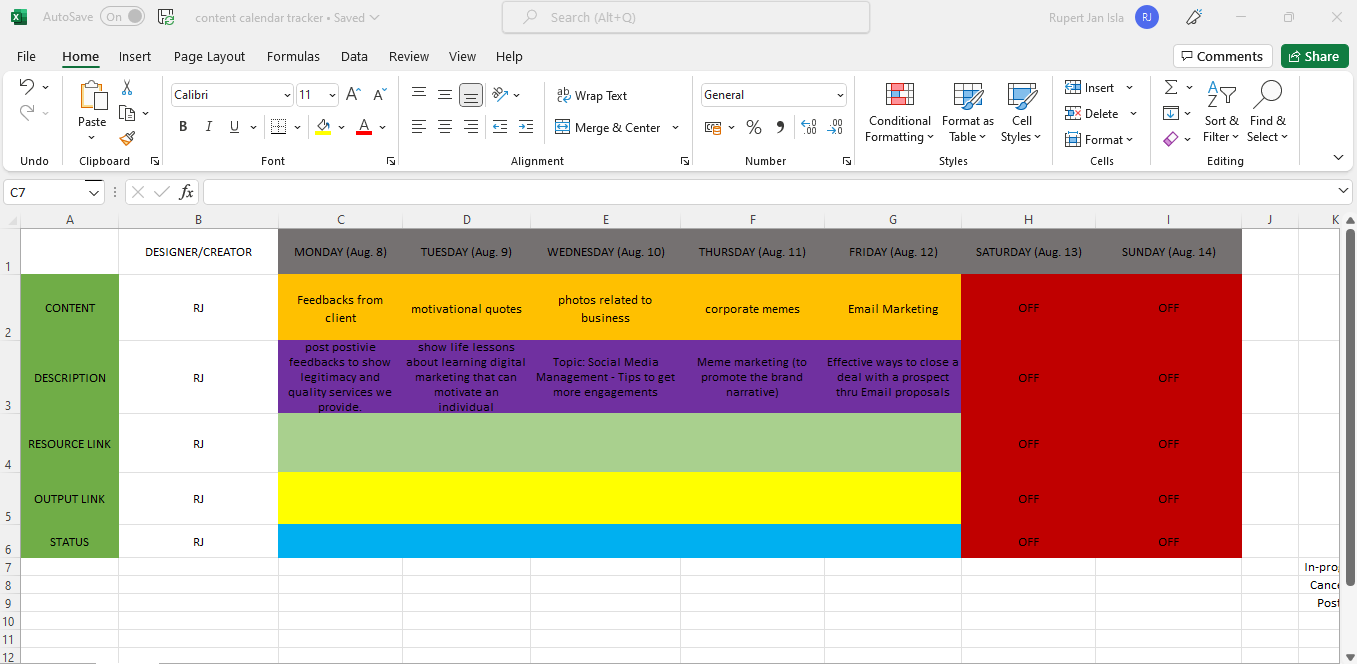Open Cell Styles gallery
The width and height of the screenshot is (1357, 664).
1021,113
